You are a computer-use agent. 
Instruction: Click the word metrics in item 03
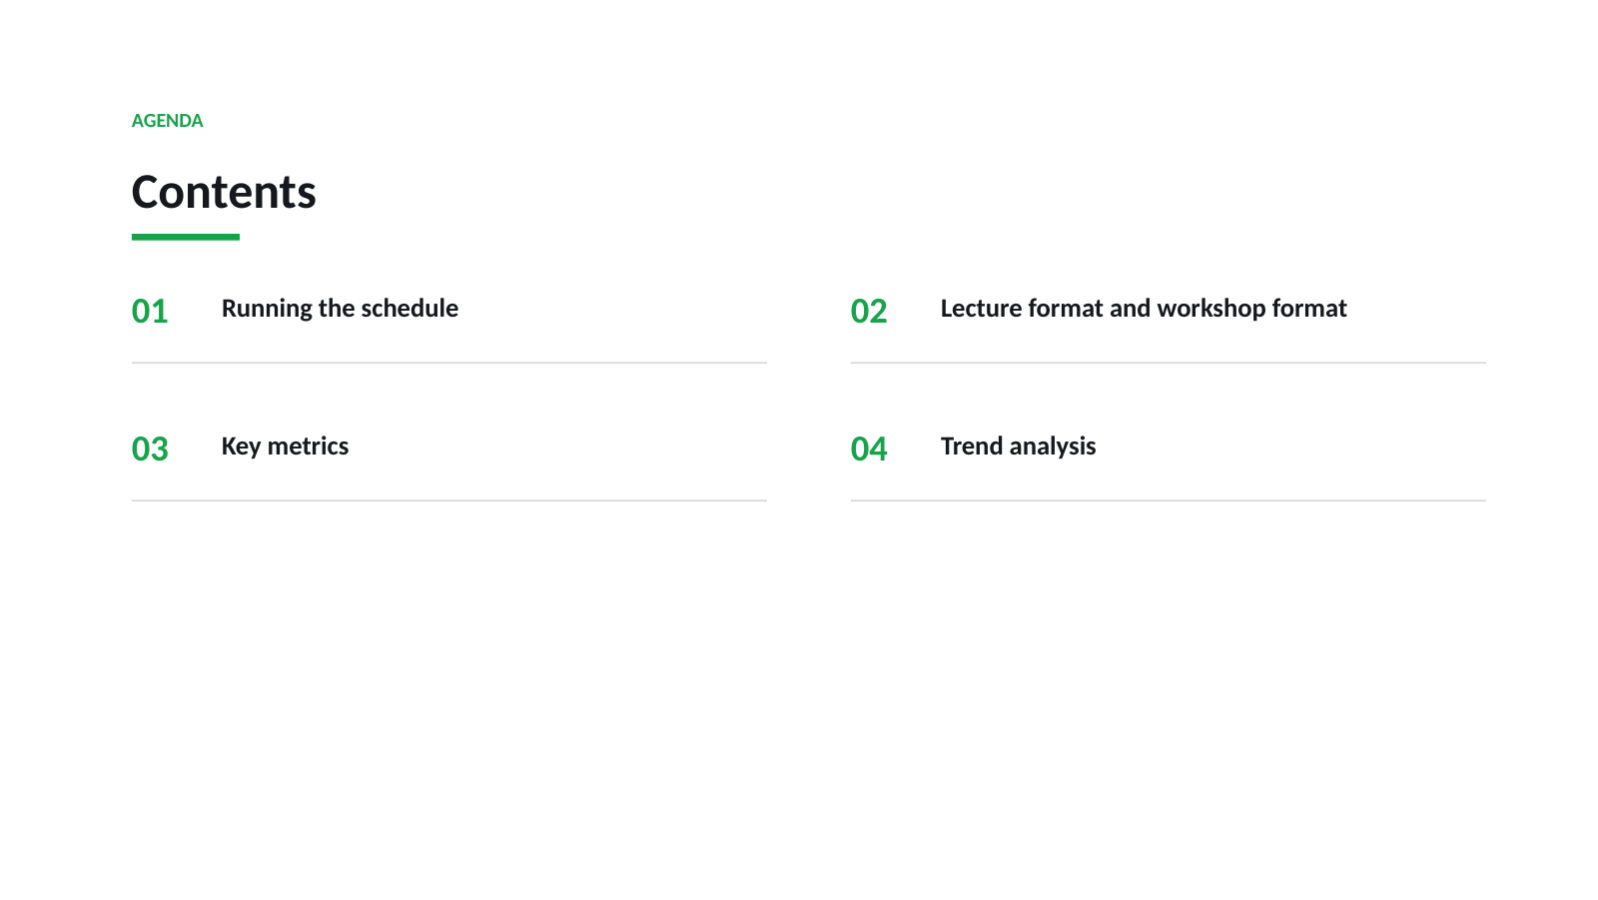[x=308, y=446]
